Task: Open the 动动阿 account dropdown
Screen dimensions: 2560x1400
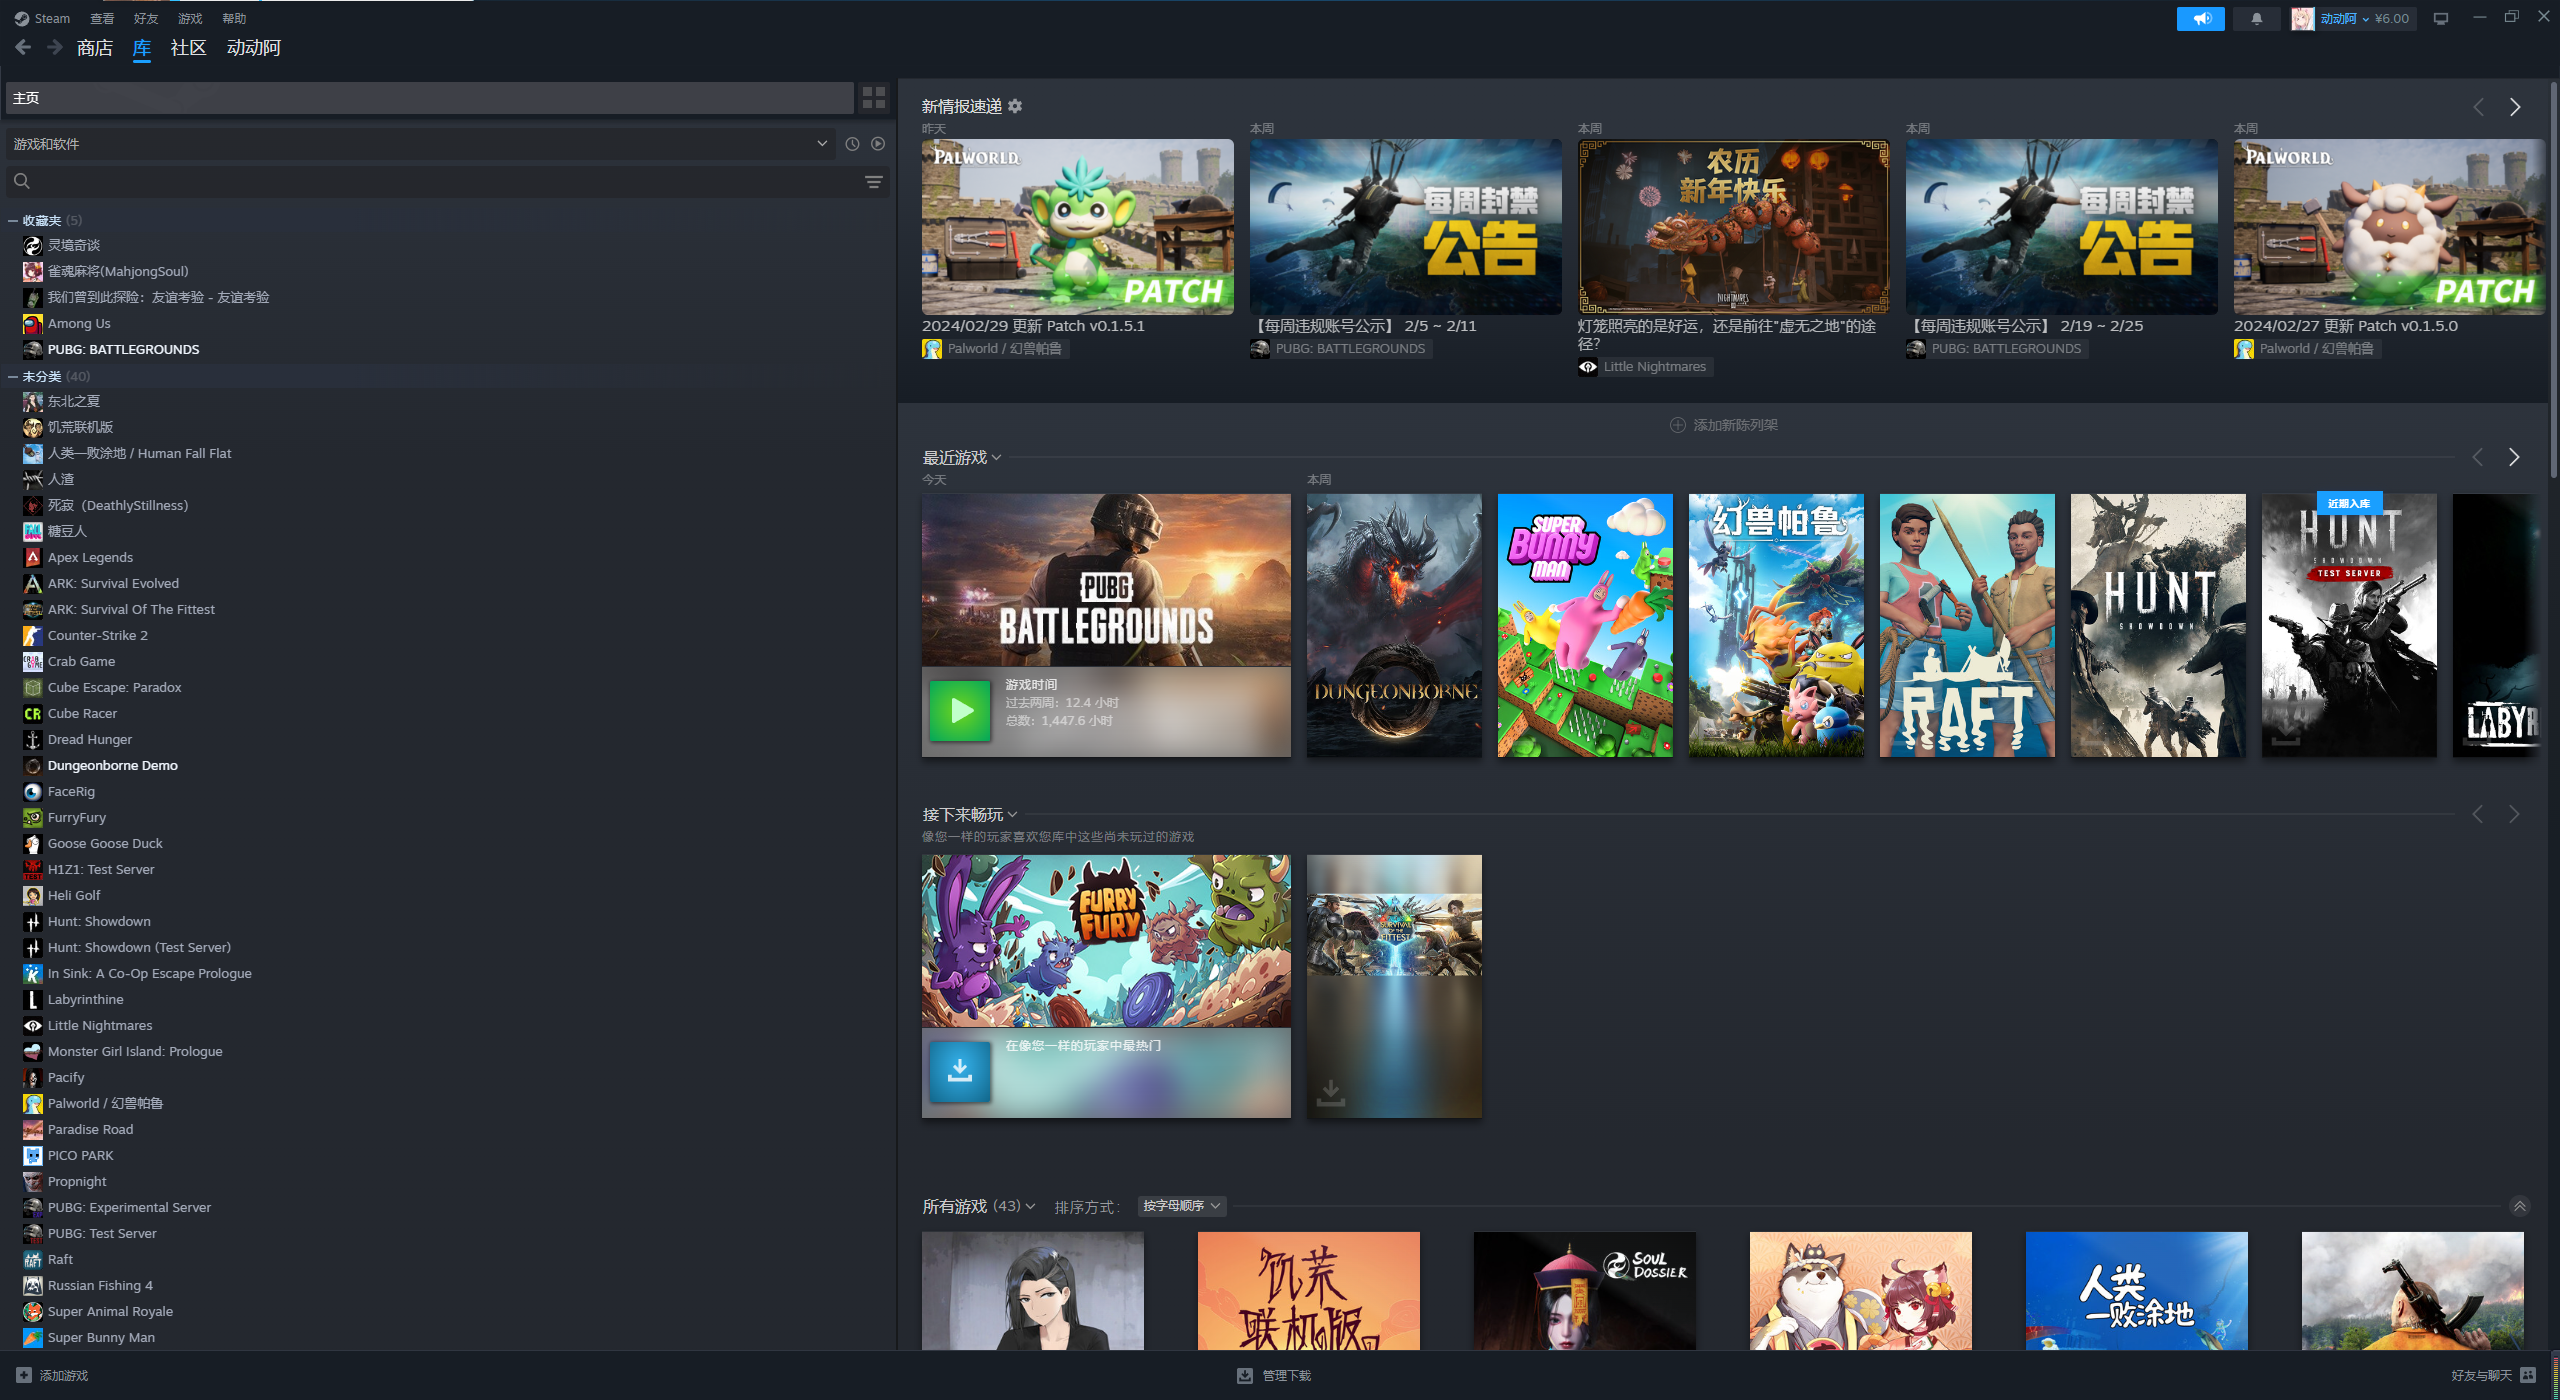Action: tap(2353, 18)
